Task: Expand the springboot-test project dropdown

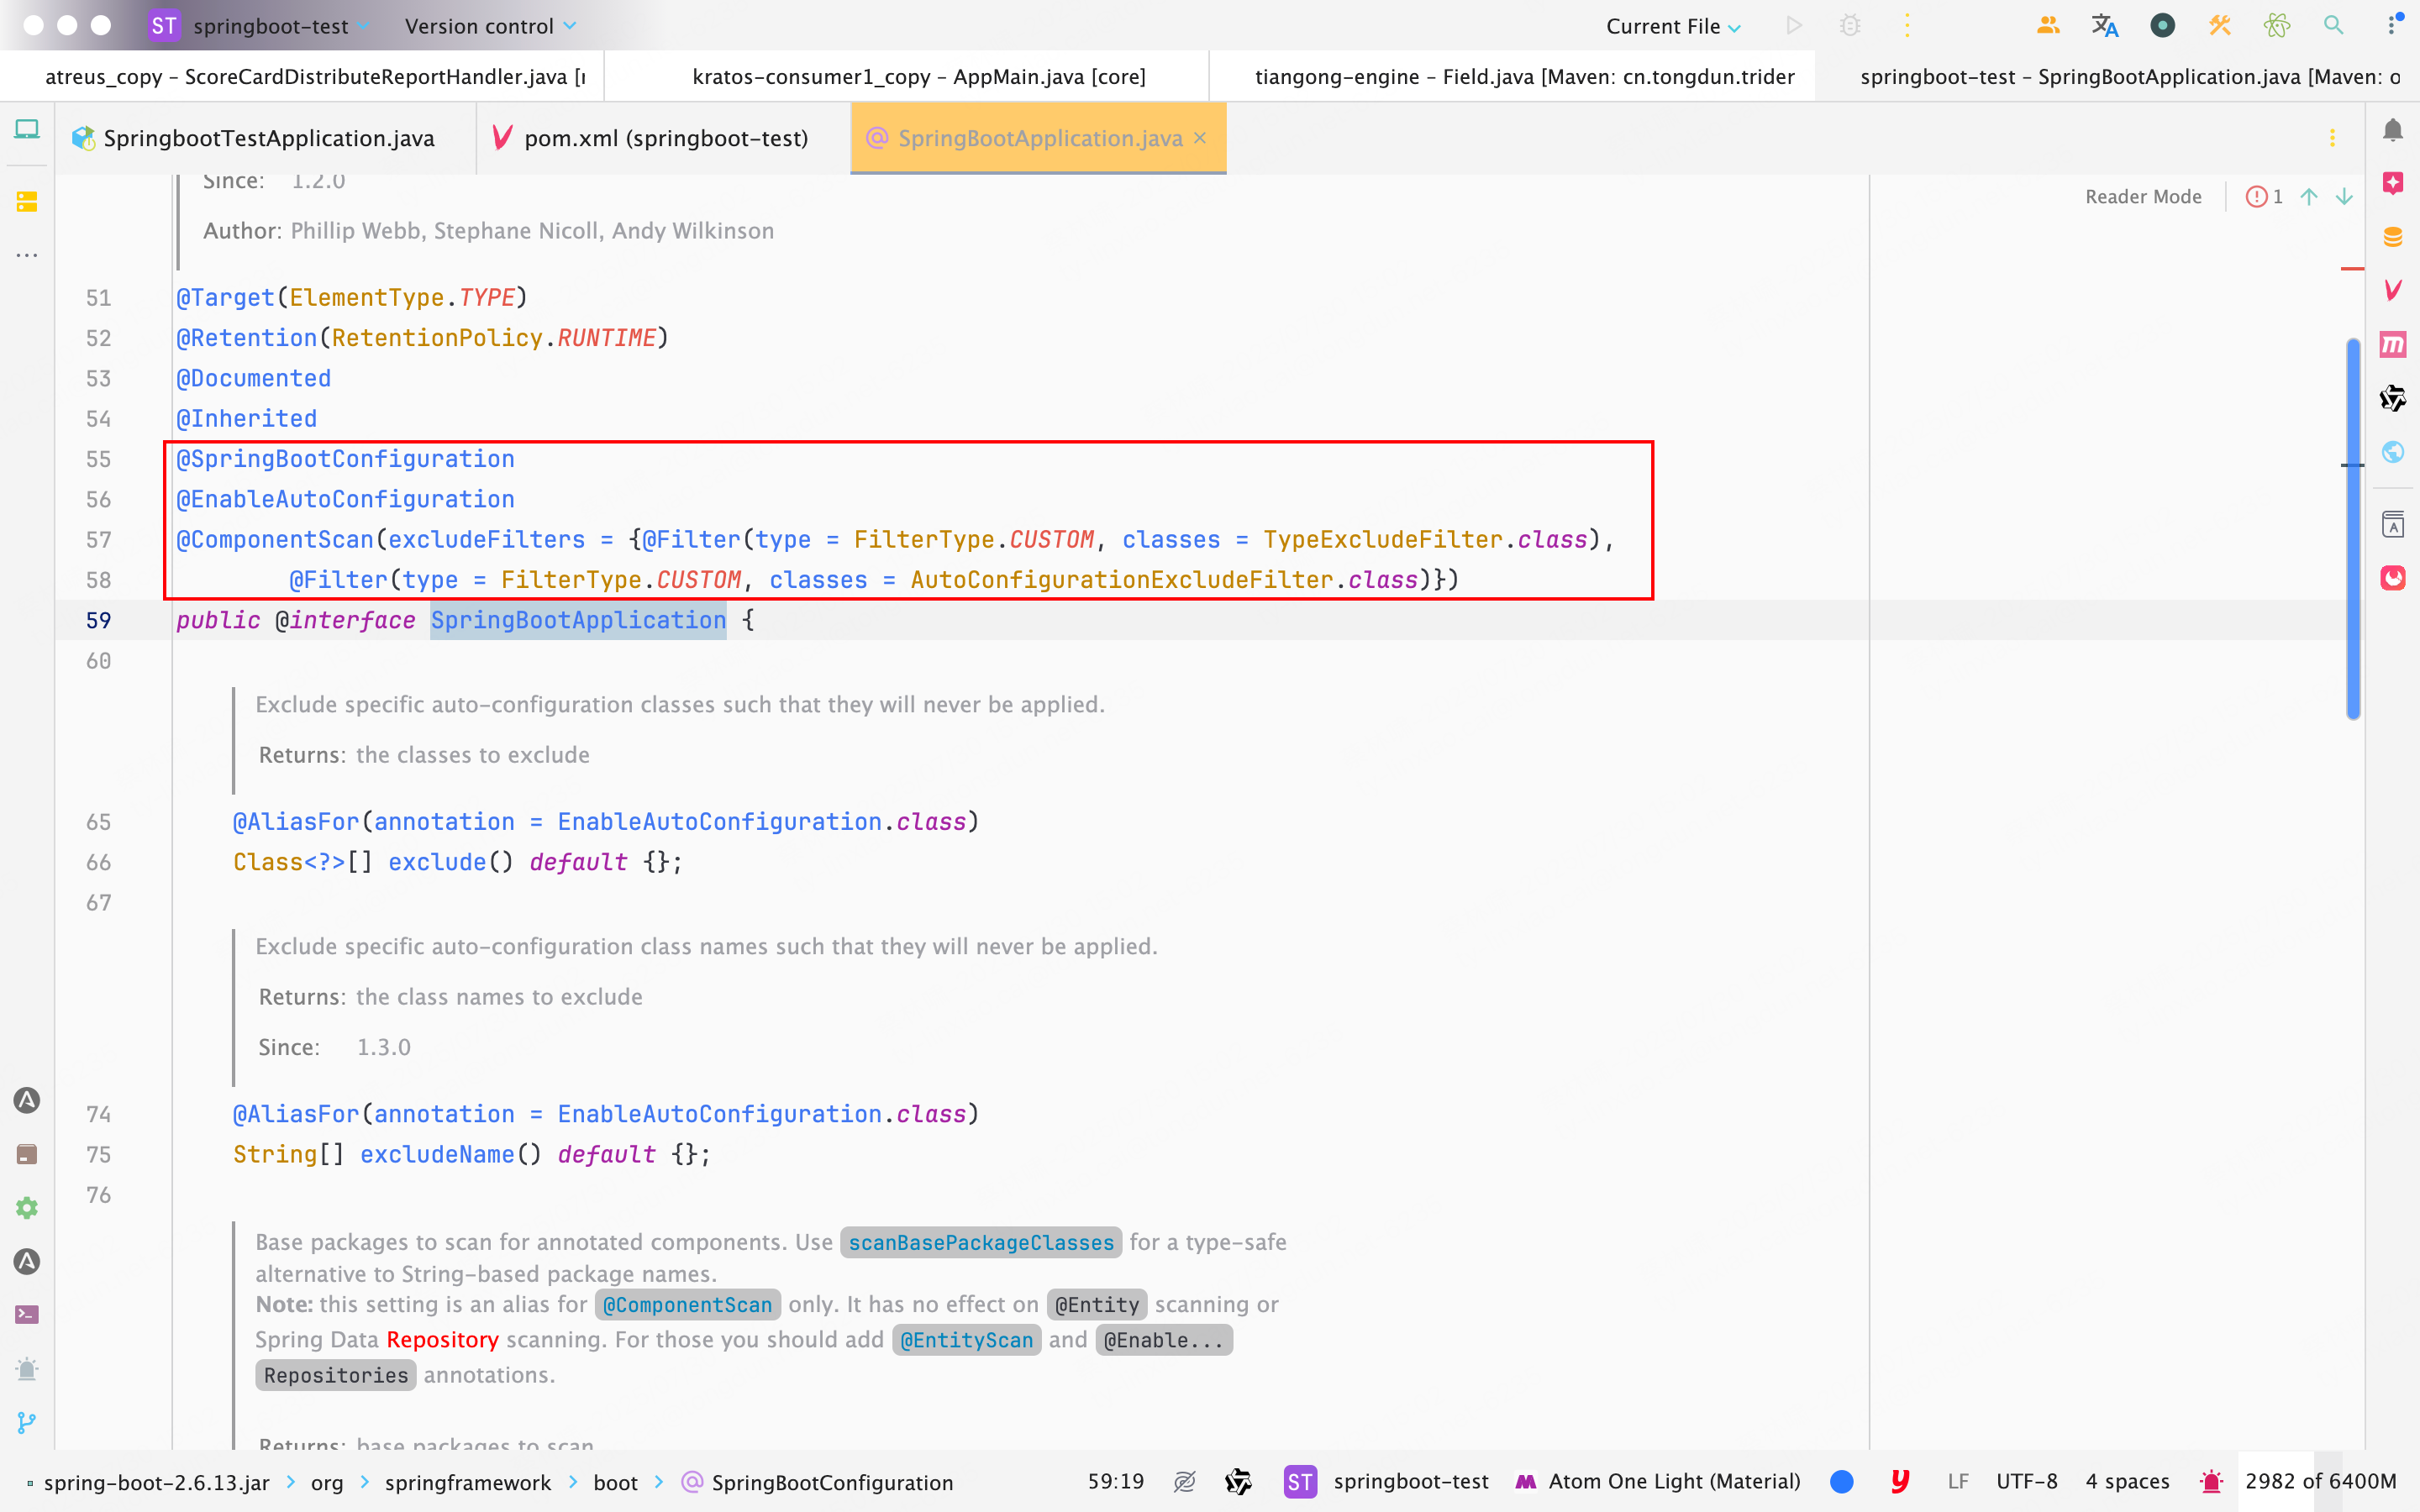Action: (270, 26)
